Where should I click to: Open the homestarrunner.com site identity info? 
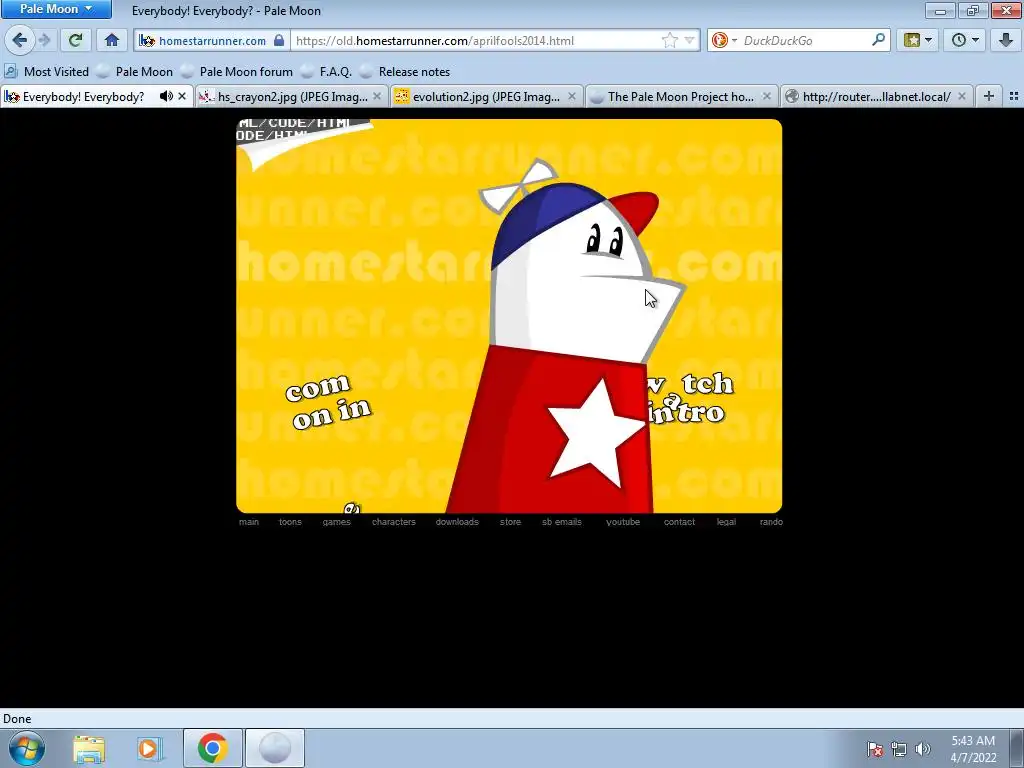pyautogui.click(x=212, y=40)
